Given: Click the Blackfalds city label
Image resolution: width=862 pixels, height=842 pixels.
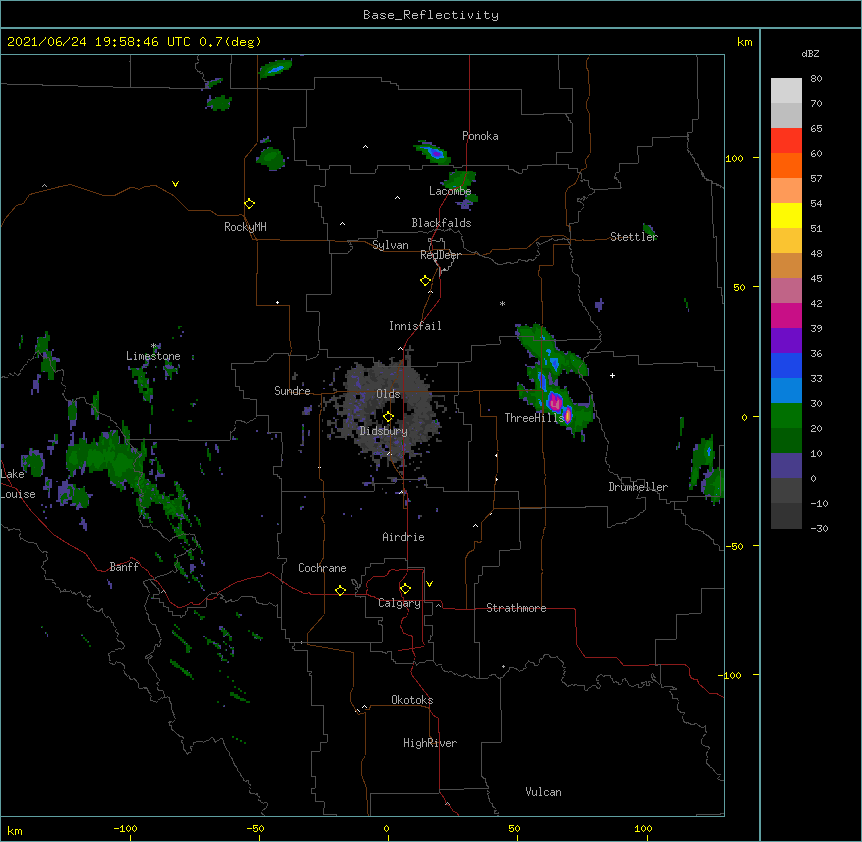Looking at the screenshot, I should click(441, 223).
